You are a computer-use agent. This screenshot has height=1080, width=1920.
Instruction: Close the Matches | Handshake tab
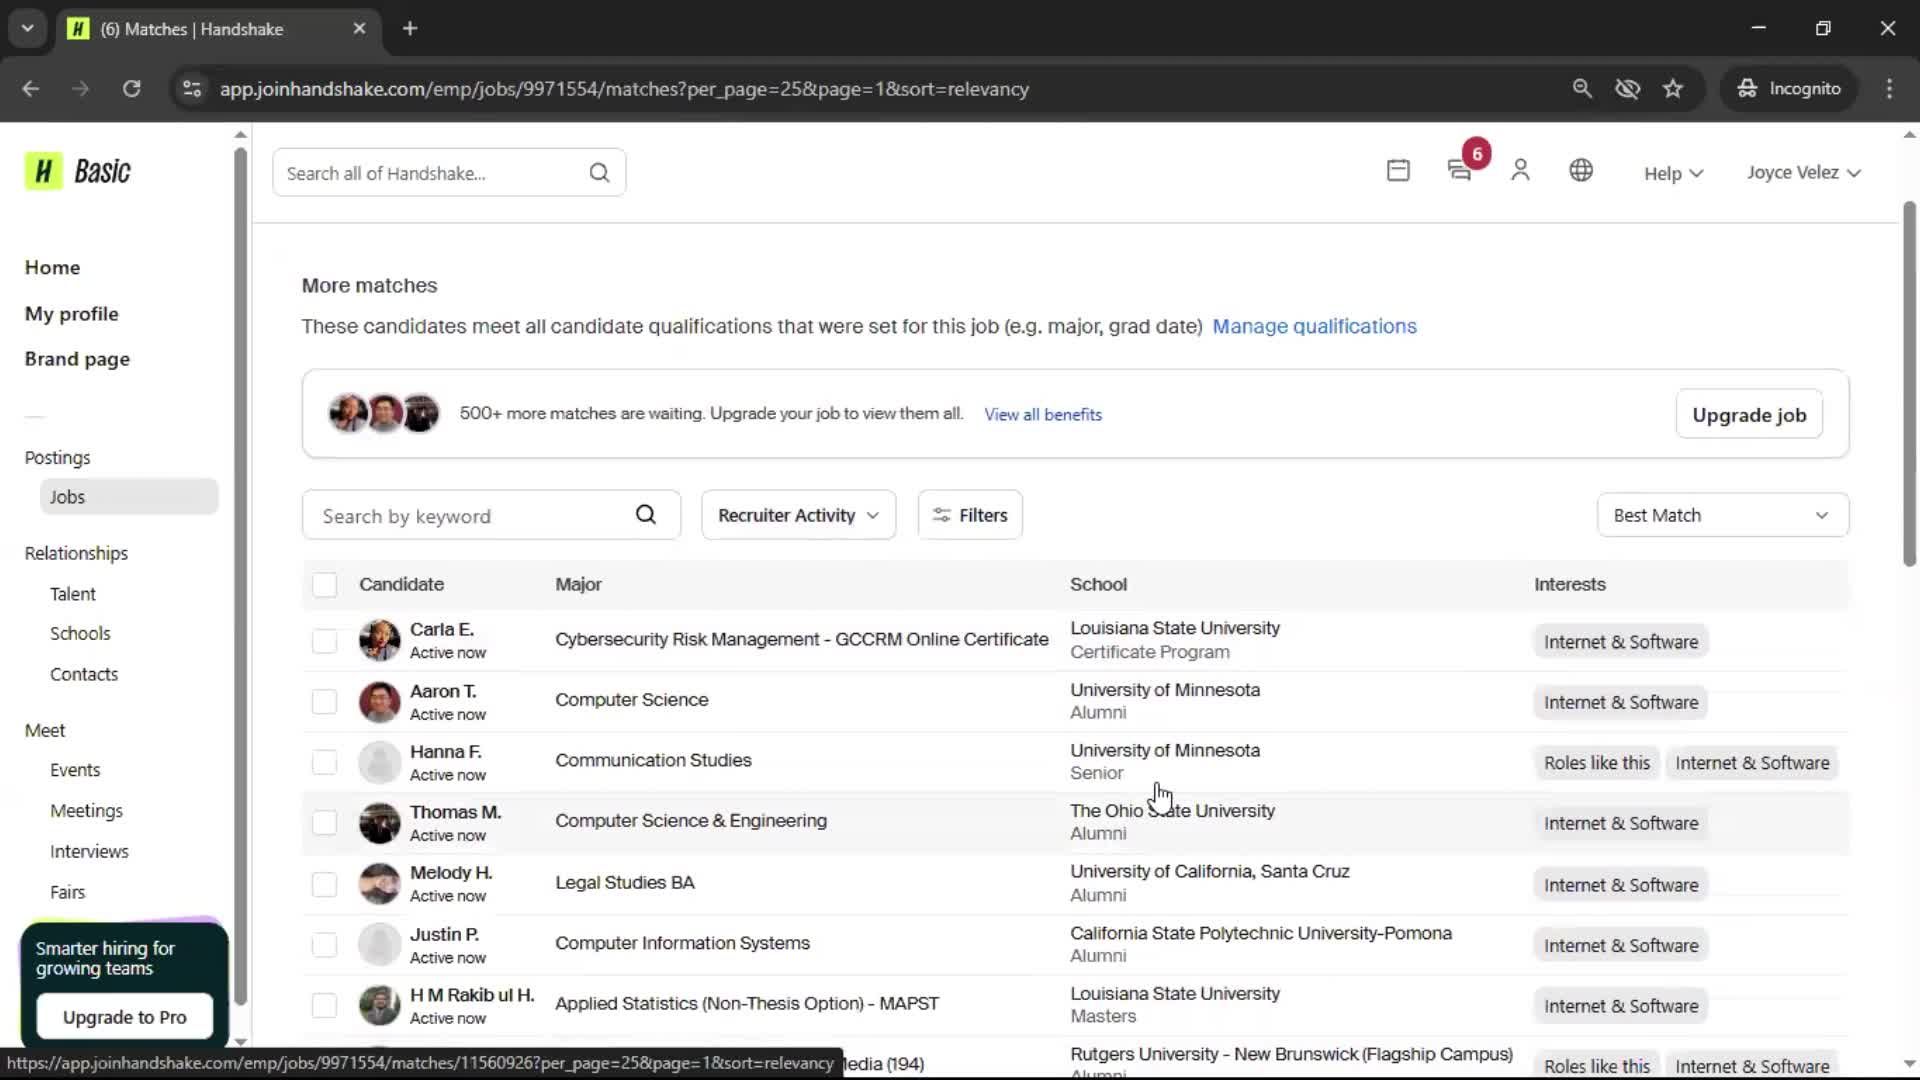coord(359,29)
